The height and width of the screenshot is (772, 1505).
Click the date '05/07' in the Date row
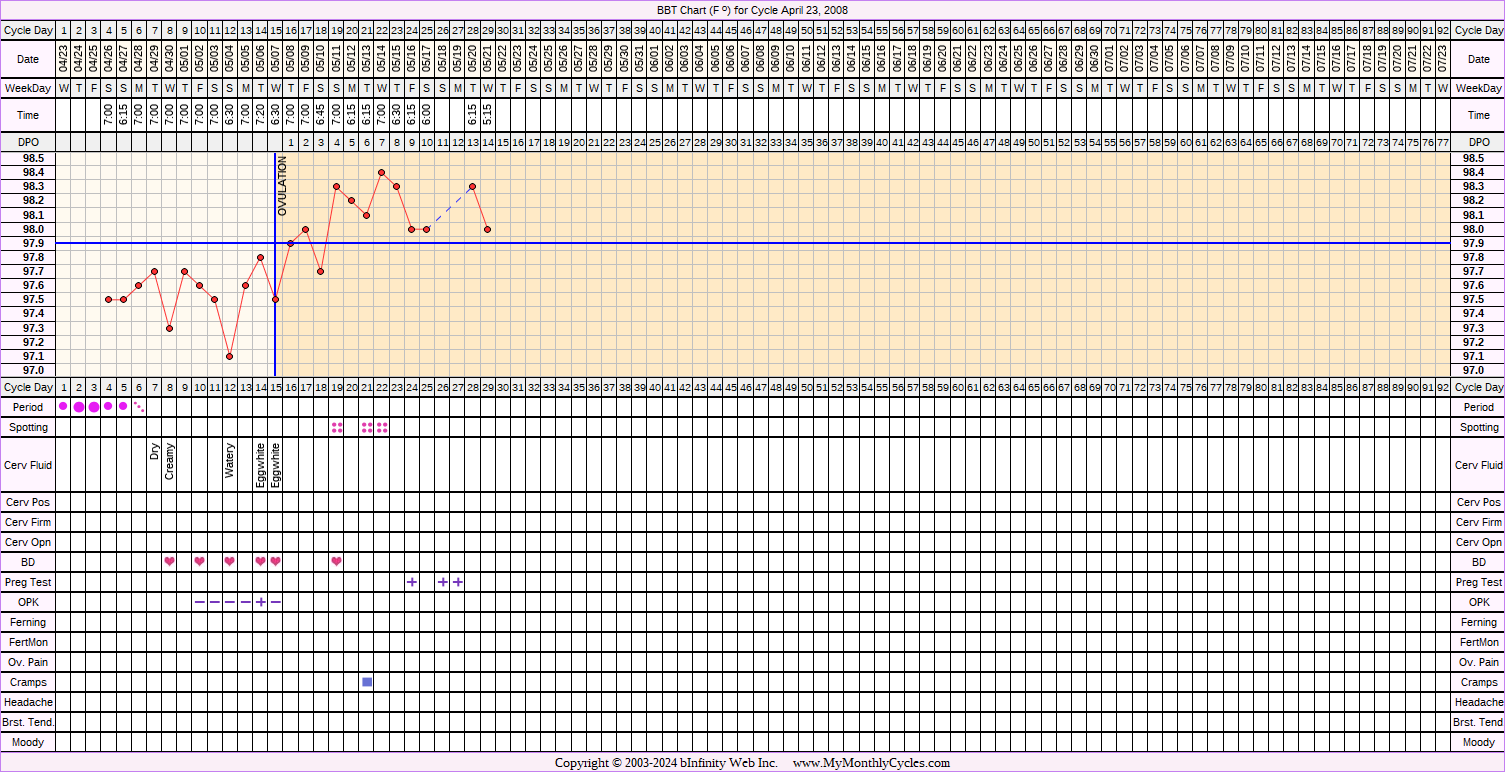point(275,59)
